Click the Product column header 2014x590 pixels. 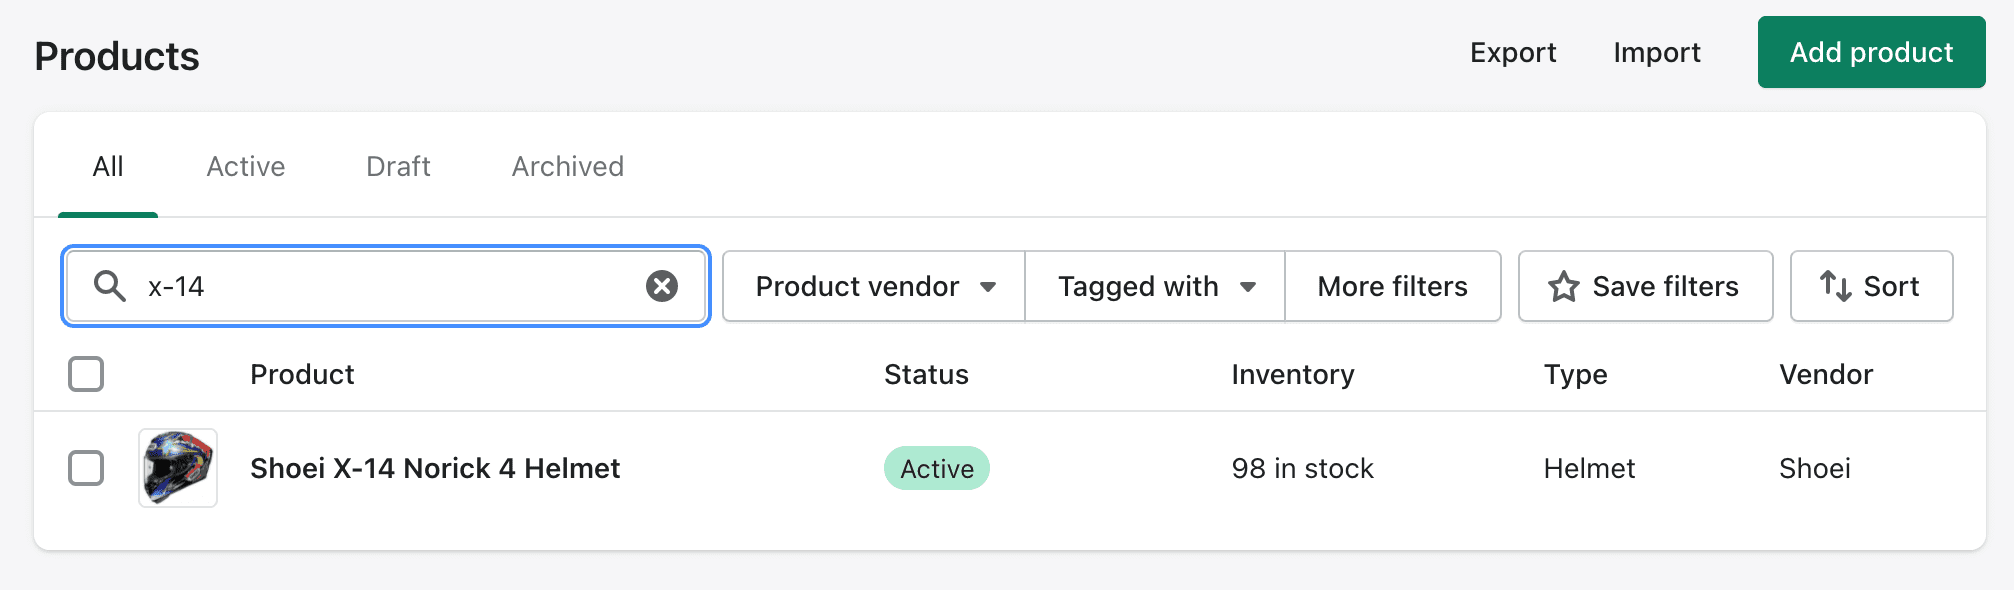click(302, 374)
